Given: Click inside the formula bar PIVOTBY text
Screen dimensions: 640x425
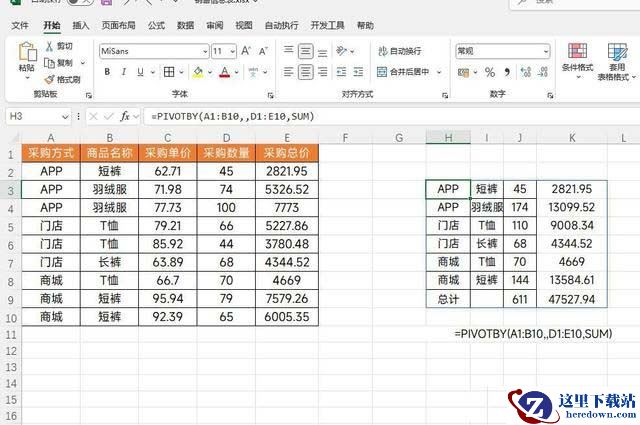Looking at the screenshot, I should click(x=233, y=117).
